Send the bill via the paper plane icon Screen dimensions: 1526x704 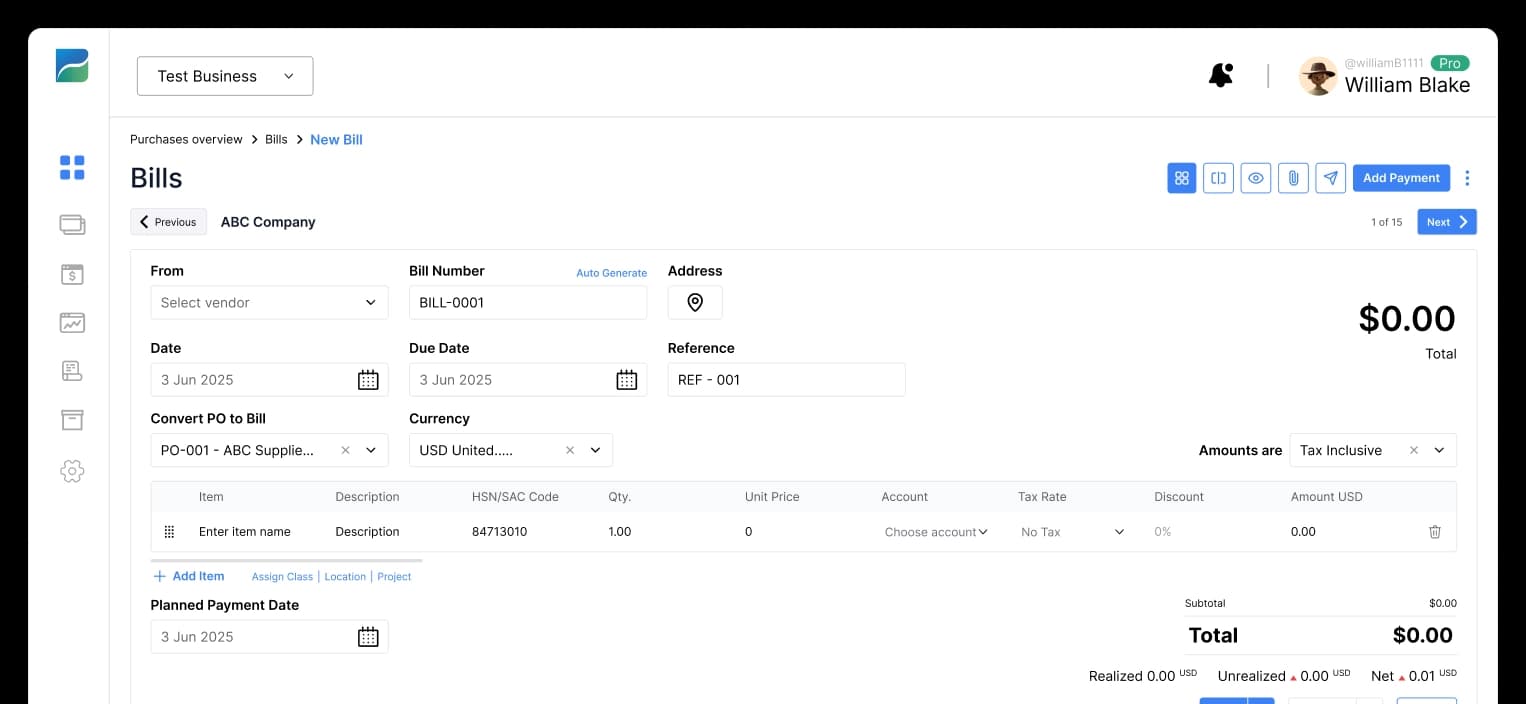[1330, 177]
